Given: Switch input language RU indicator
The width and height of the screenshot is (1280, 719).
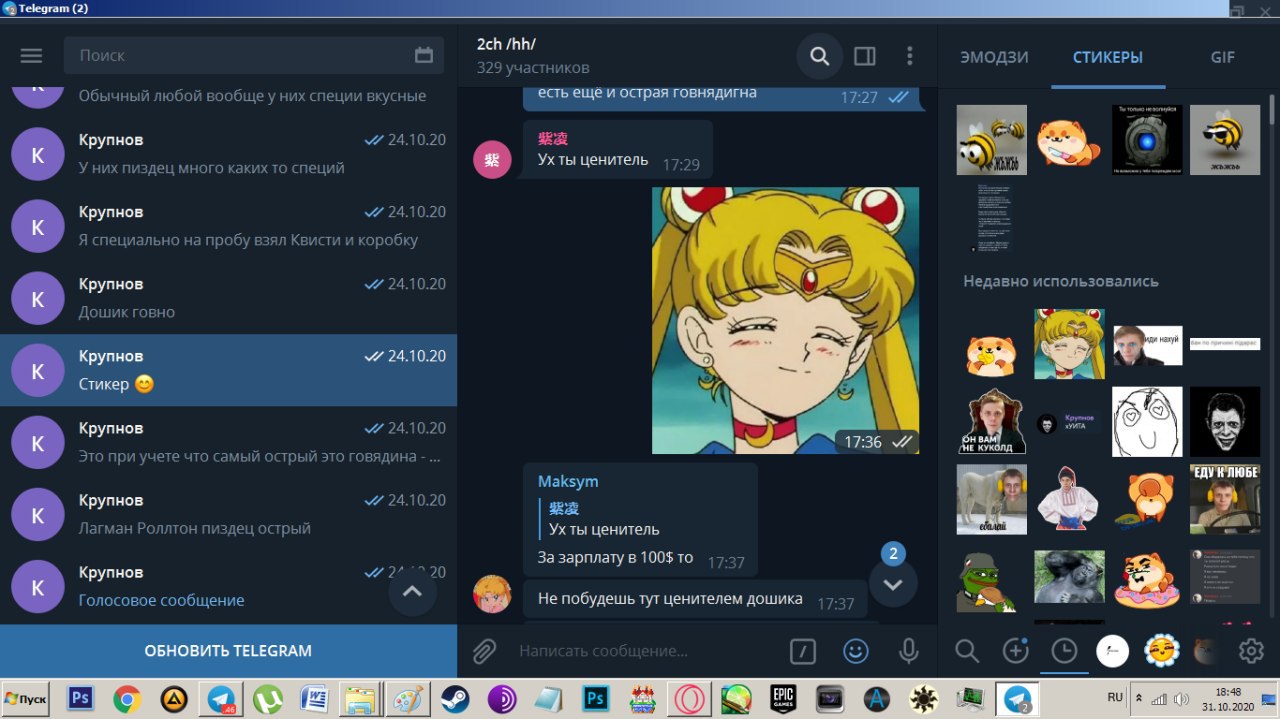Looking at the screenshot, I should [x=1115, y=696].
